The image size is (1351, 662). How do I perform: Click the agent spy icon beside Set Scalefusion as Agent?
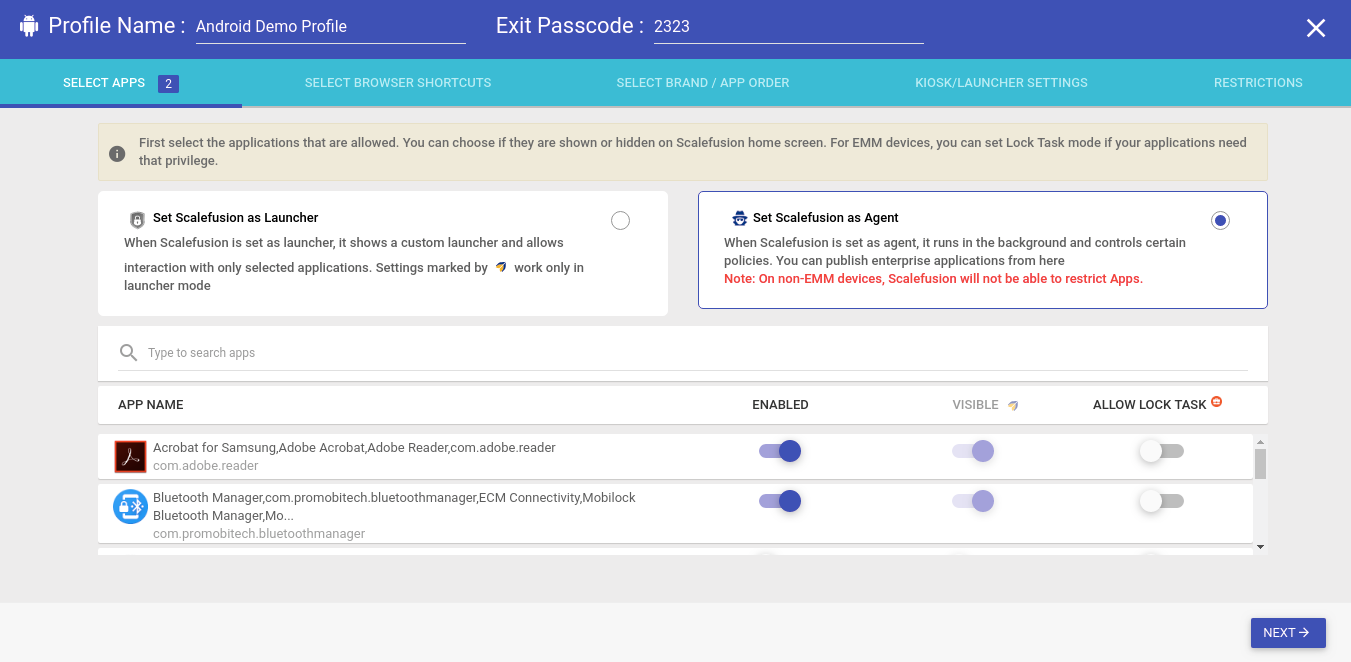(740, 218)
